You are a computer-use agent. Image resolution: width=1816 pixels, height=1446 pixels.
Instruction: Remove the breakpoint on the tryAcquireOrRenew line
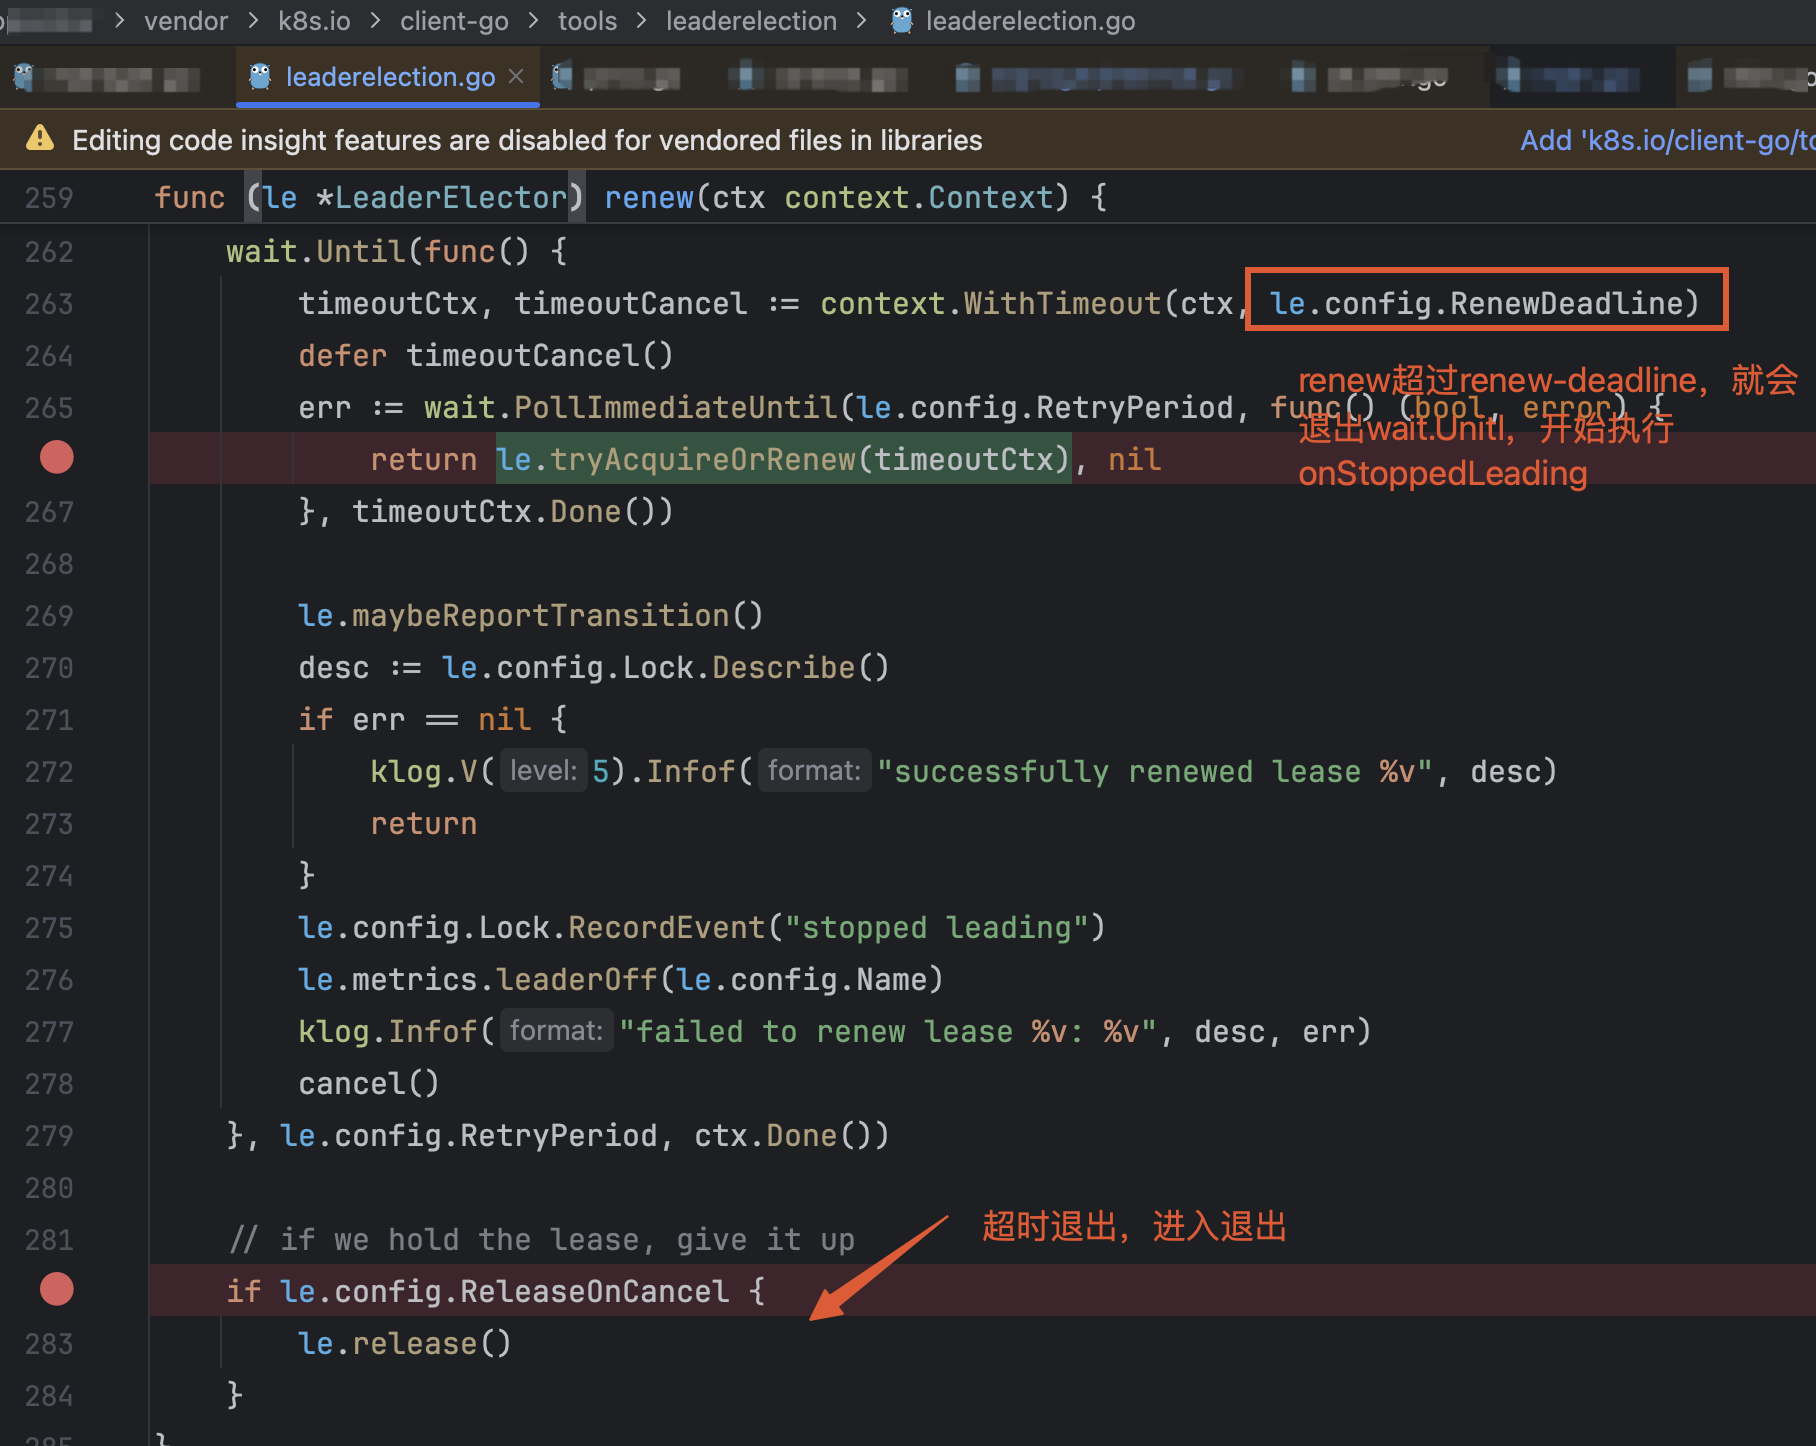coord(57,458)
